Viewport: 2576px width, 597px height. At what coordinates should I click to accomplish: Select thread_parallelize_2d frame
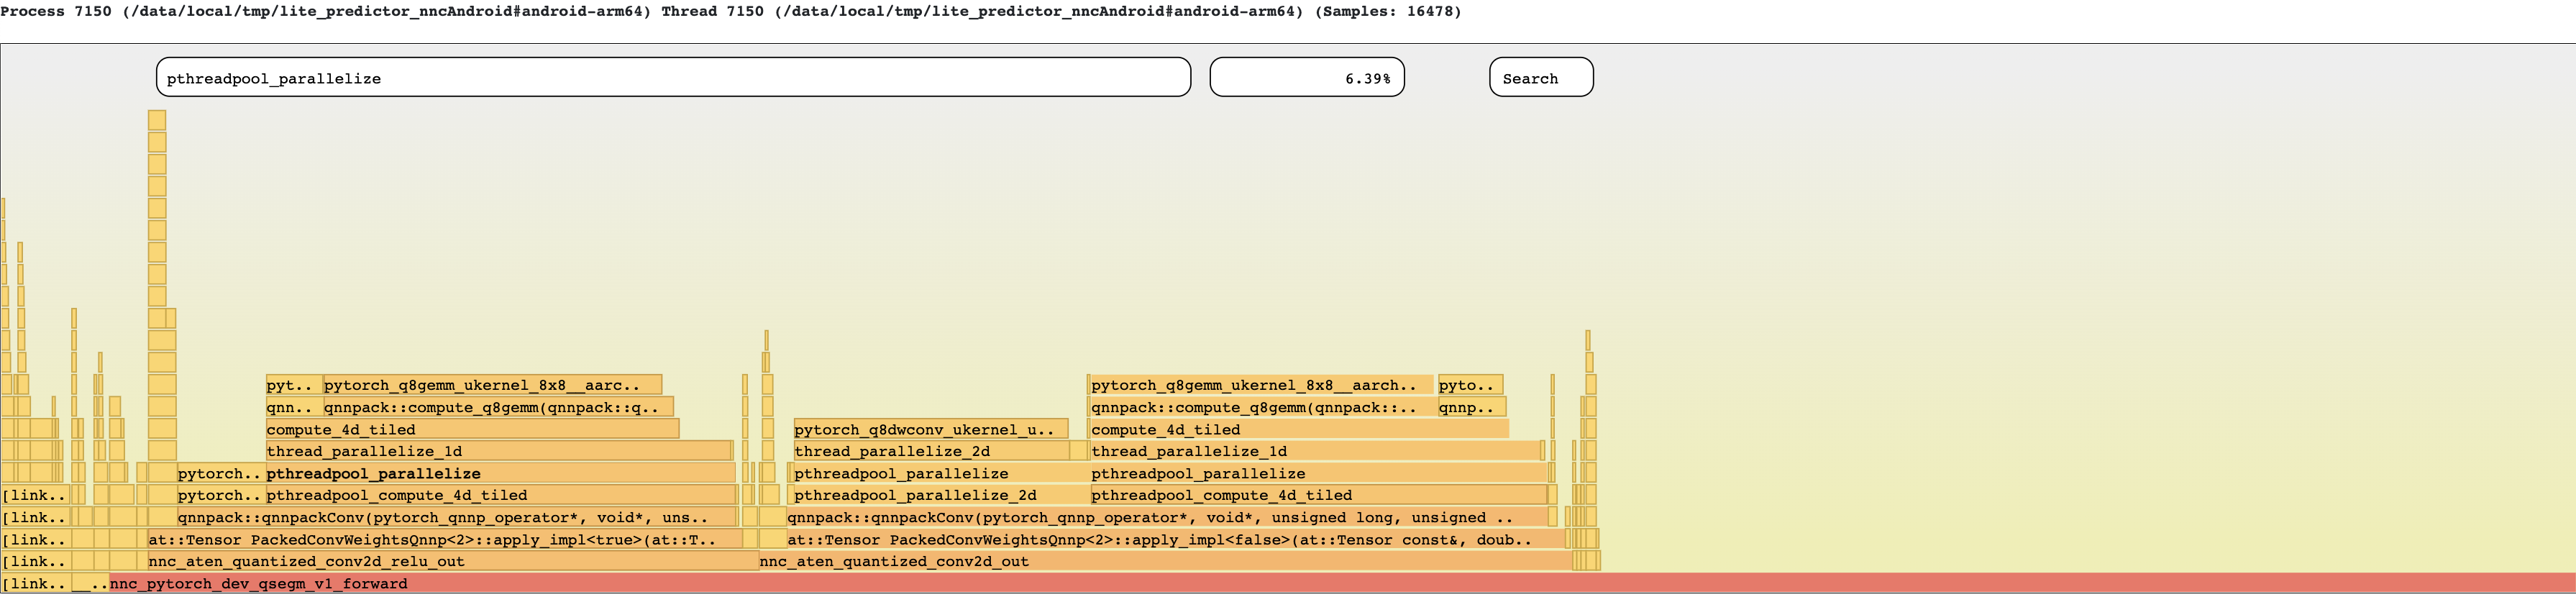pos(931,452)
